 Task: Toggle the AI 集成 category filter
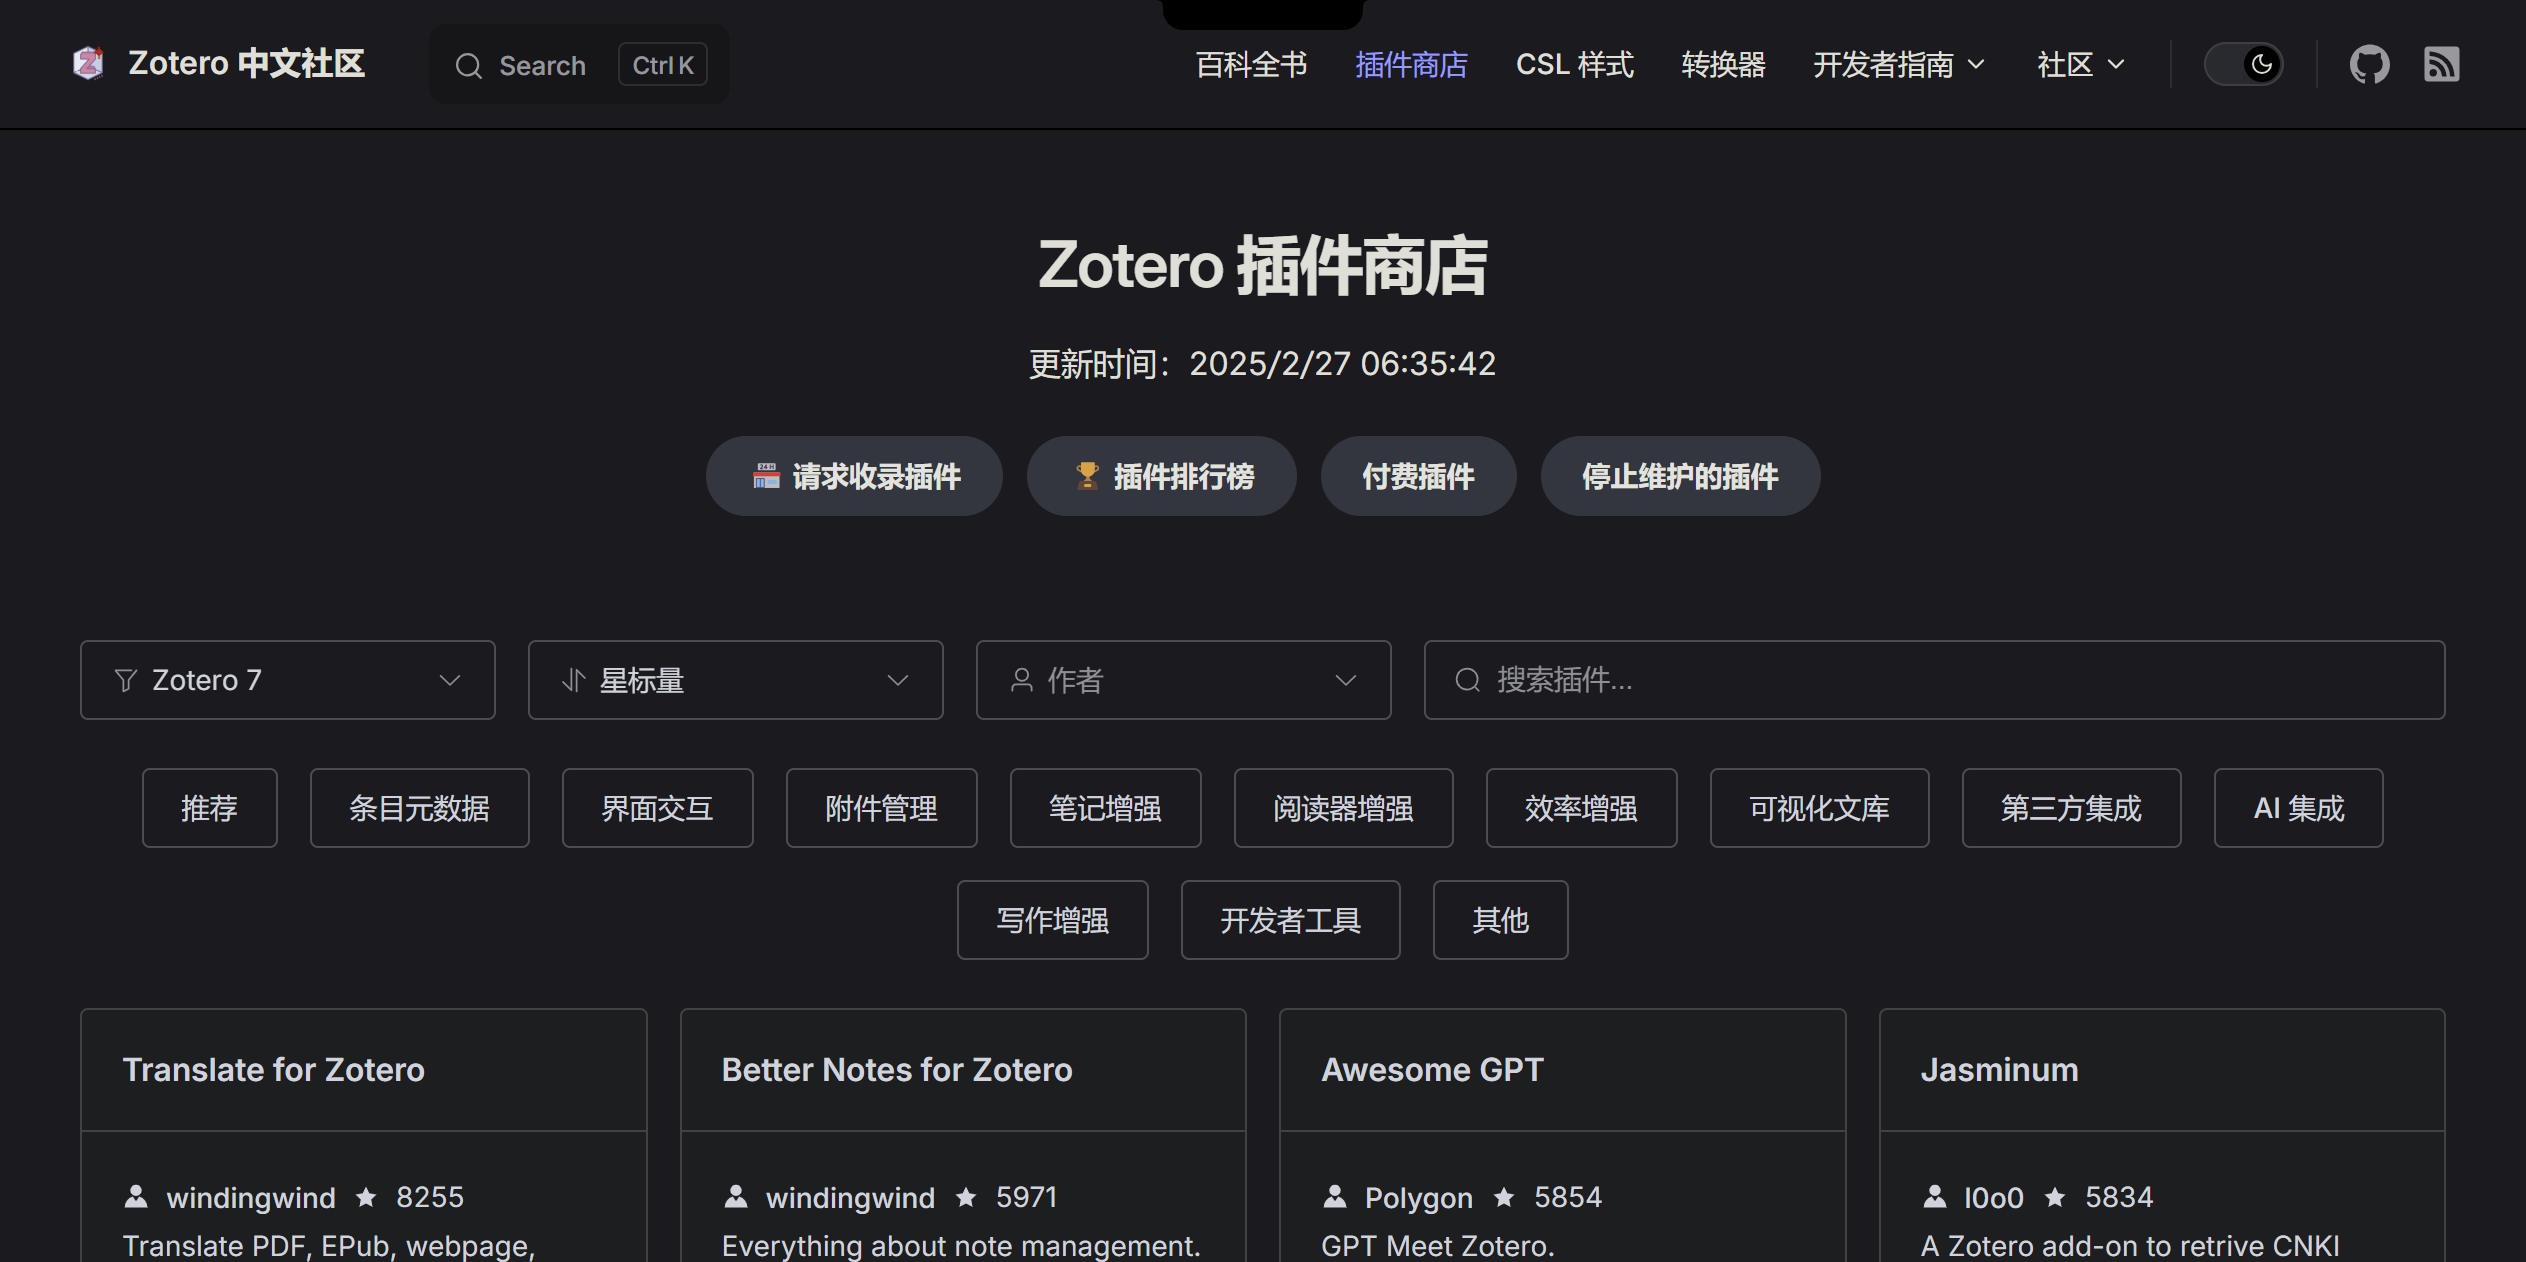2297,808
